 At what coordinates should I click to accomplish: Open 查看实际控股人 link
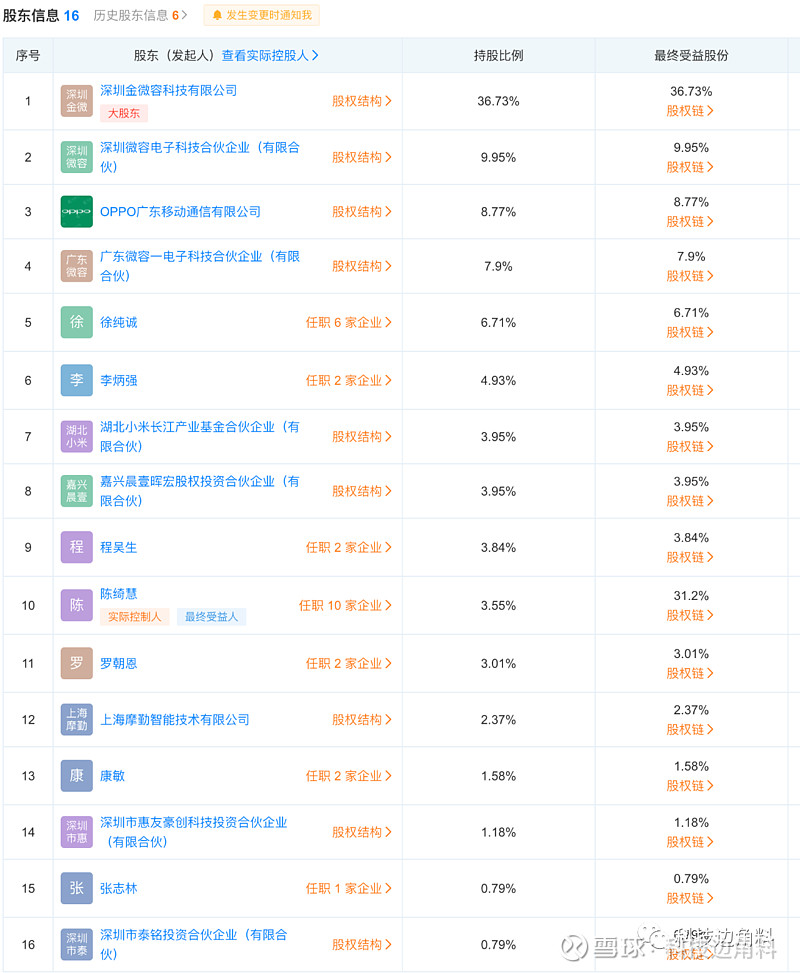270,56
